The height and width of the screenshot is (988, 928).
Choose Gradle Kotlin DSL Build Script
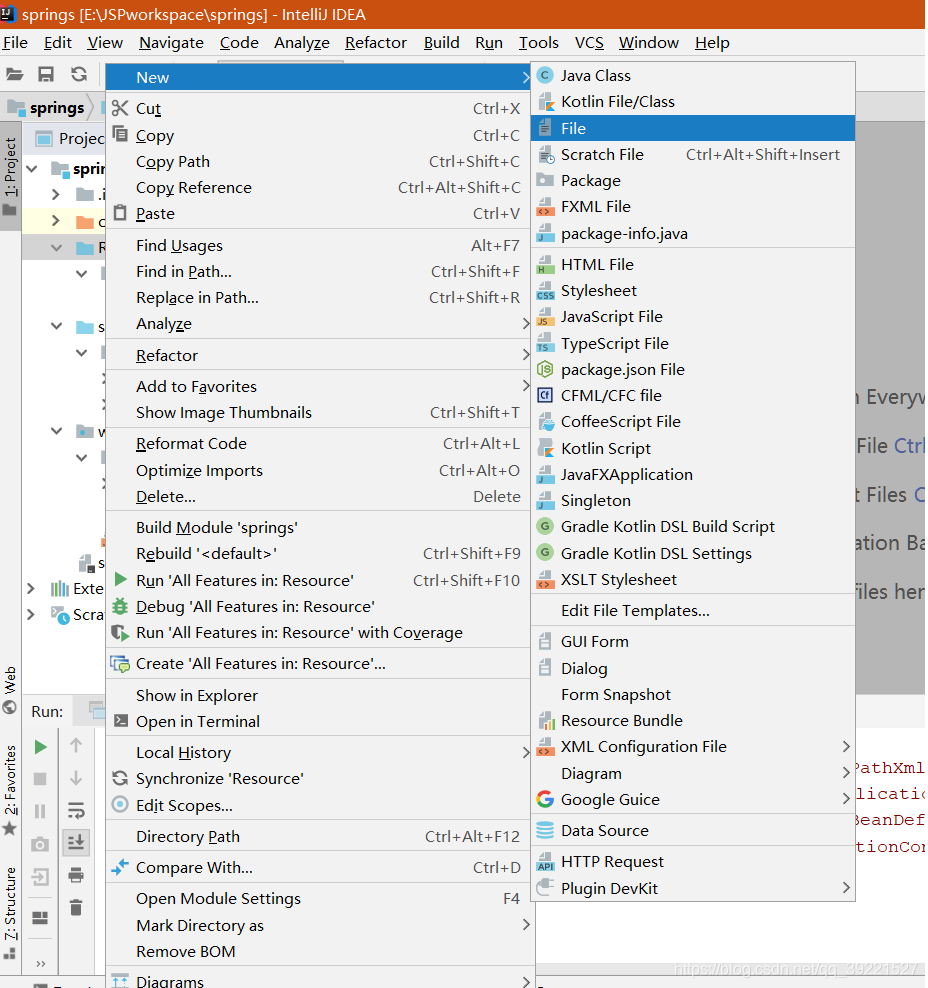(693, 526)
